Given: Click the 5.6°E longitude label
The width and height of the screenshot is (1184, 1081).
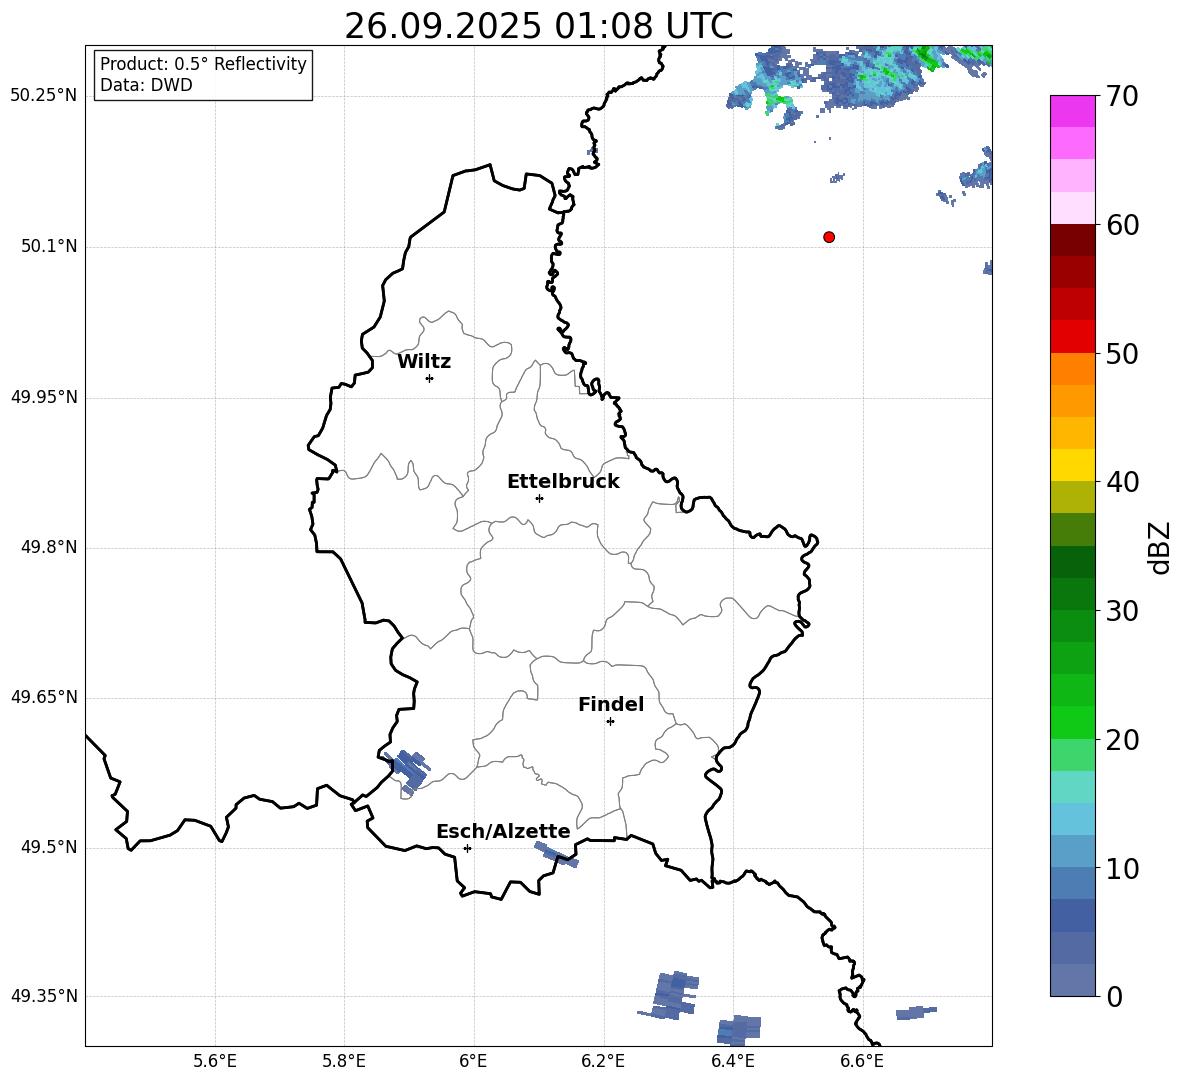Looking at the screenshot, I should pyautogui.click(x=215, y=1061).
